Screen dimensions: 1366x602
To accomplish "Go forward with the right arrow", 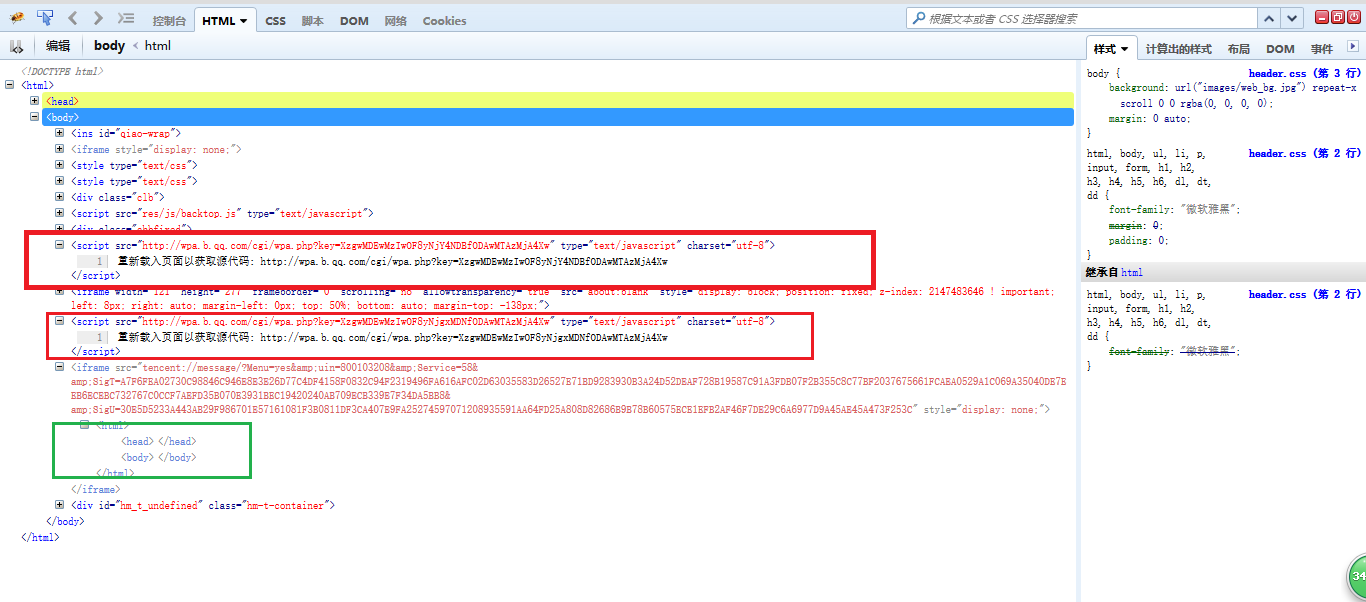I will 98,18.
